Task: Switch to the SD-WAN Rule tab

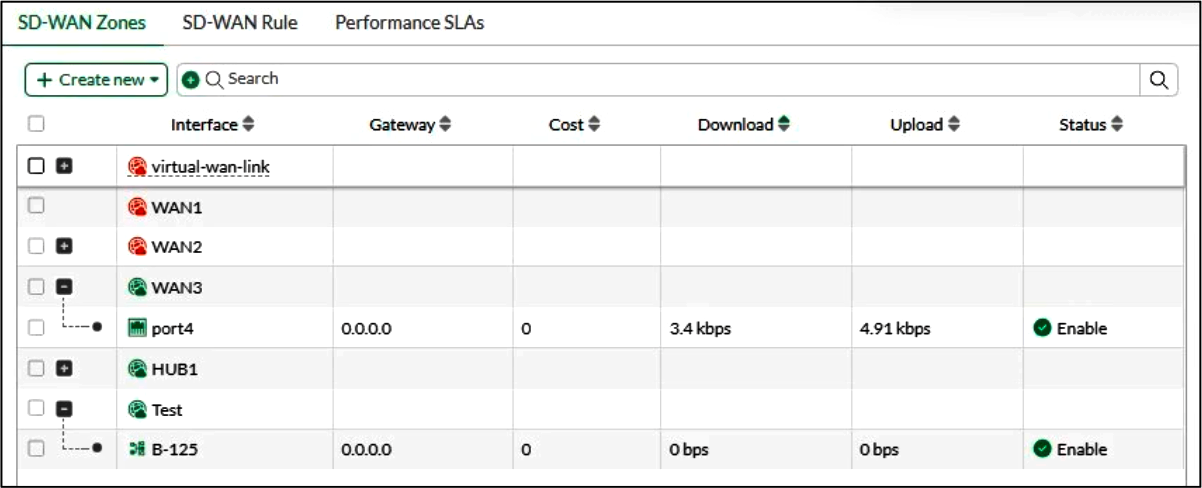Action: 240,22
